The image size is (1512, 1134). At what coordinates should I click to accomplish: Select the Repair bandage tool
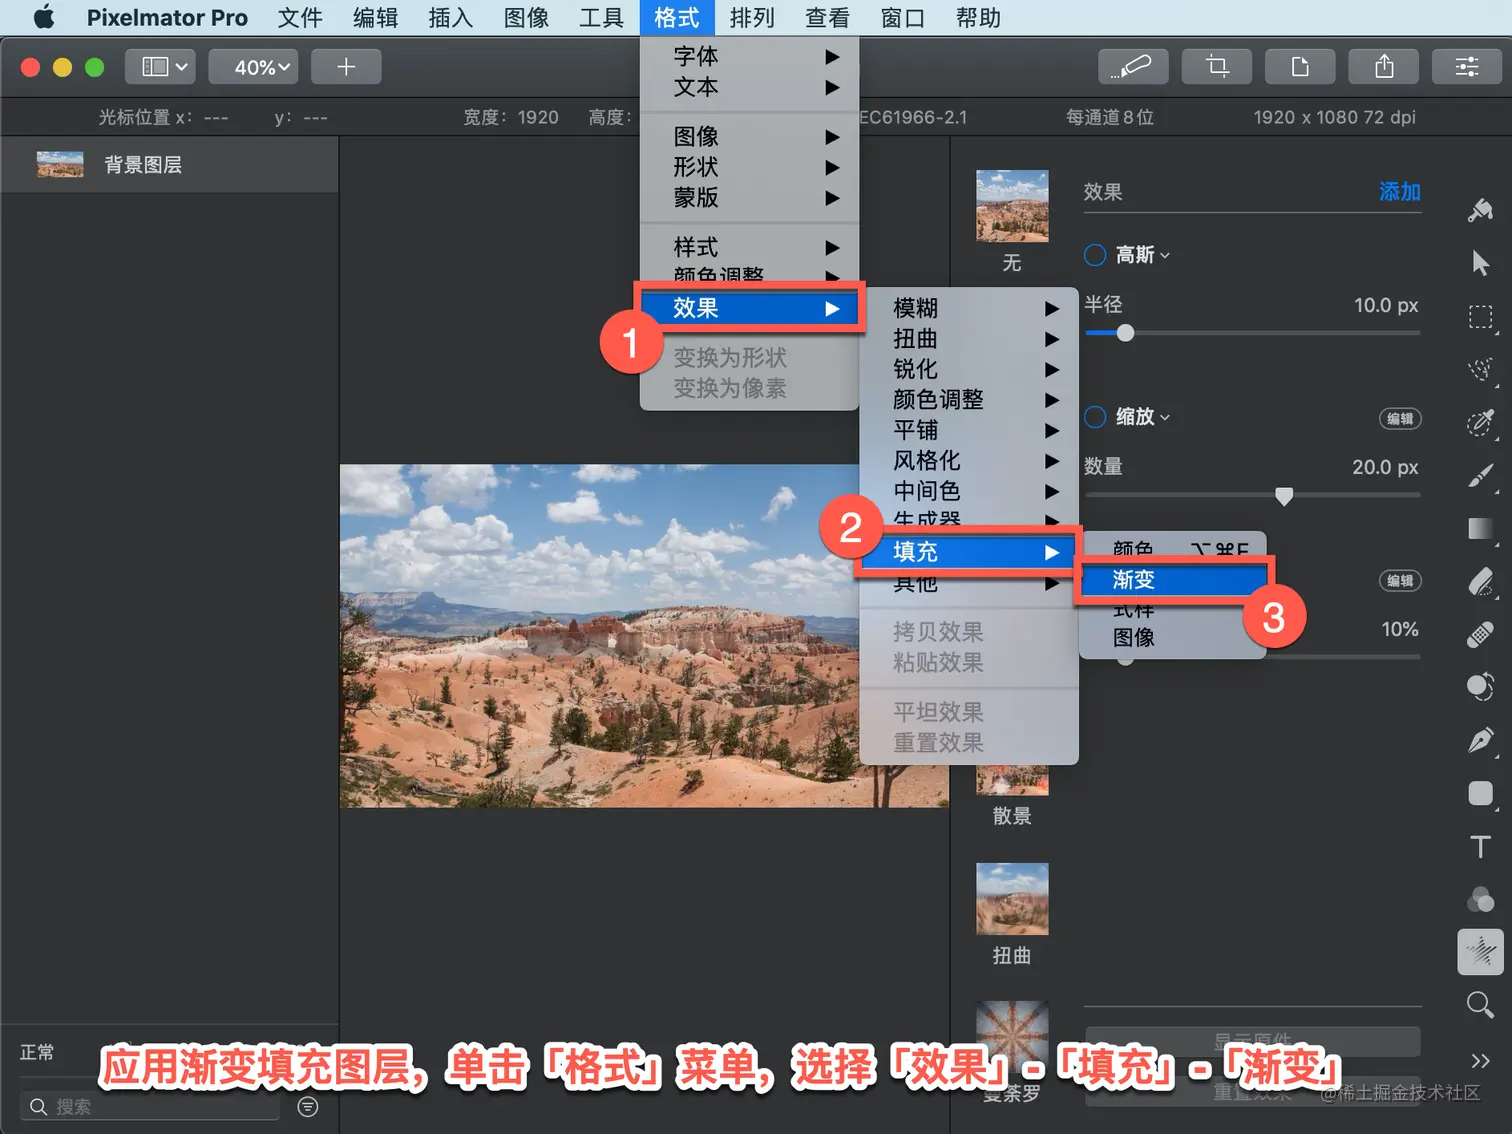tap(1480, 634)
